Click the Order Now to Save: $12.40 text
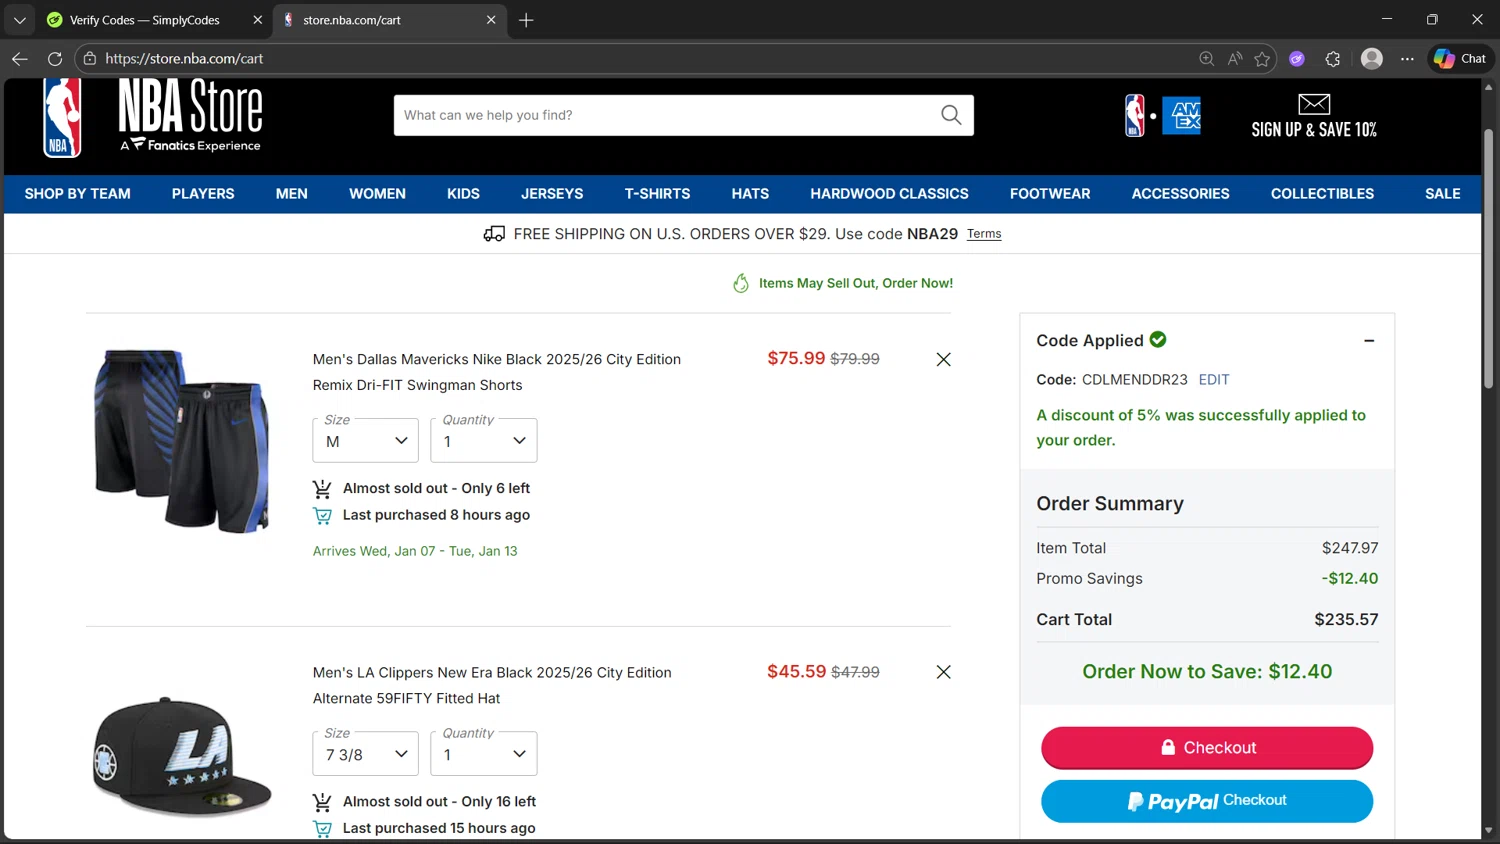The height and width of the screenshot is (844, 1500). tap(1207, 672)
